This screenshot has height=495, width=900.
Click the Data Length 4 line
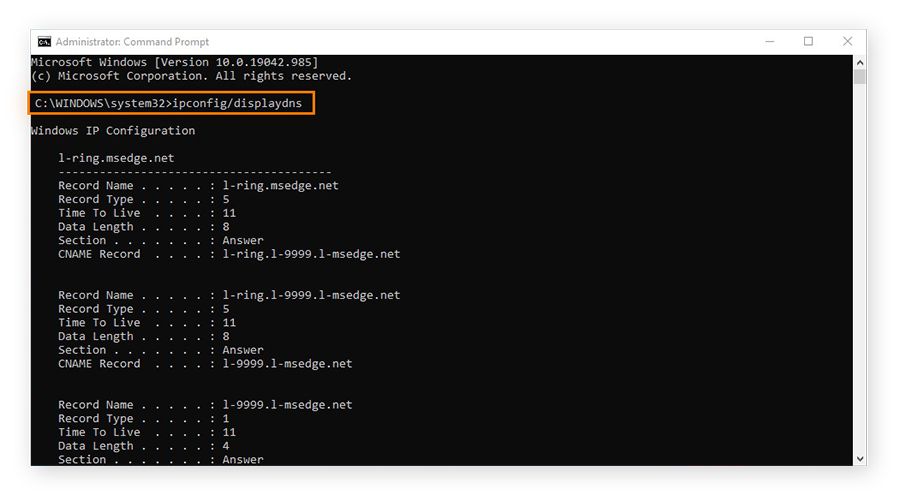(x=143, y=446)
